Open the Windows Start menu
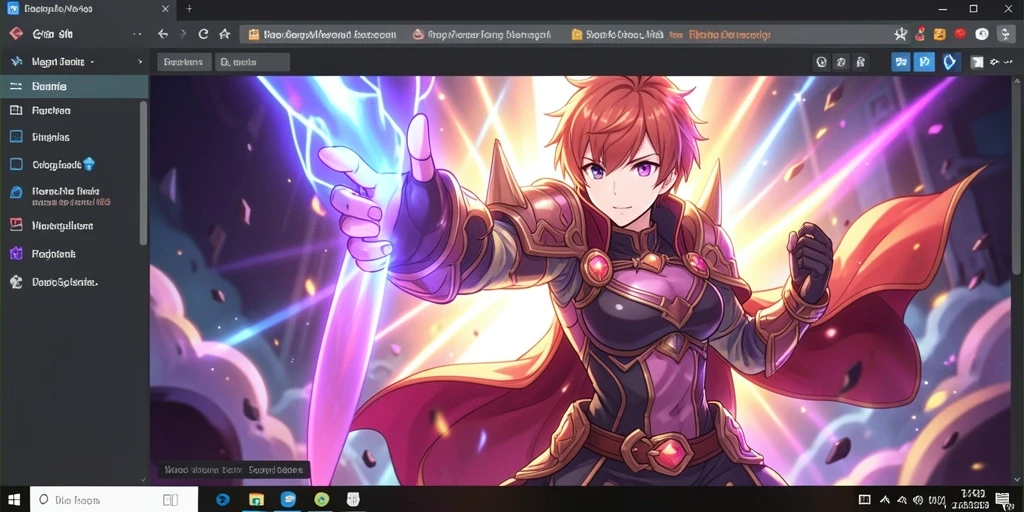The width and height of the screenshot is (1024, 512). pyautogui.click(x=14, y=500)
